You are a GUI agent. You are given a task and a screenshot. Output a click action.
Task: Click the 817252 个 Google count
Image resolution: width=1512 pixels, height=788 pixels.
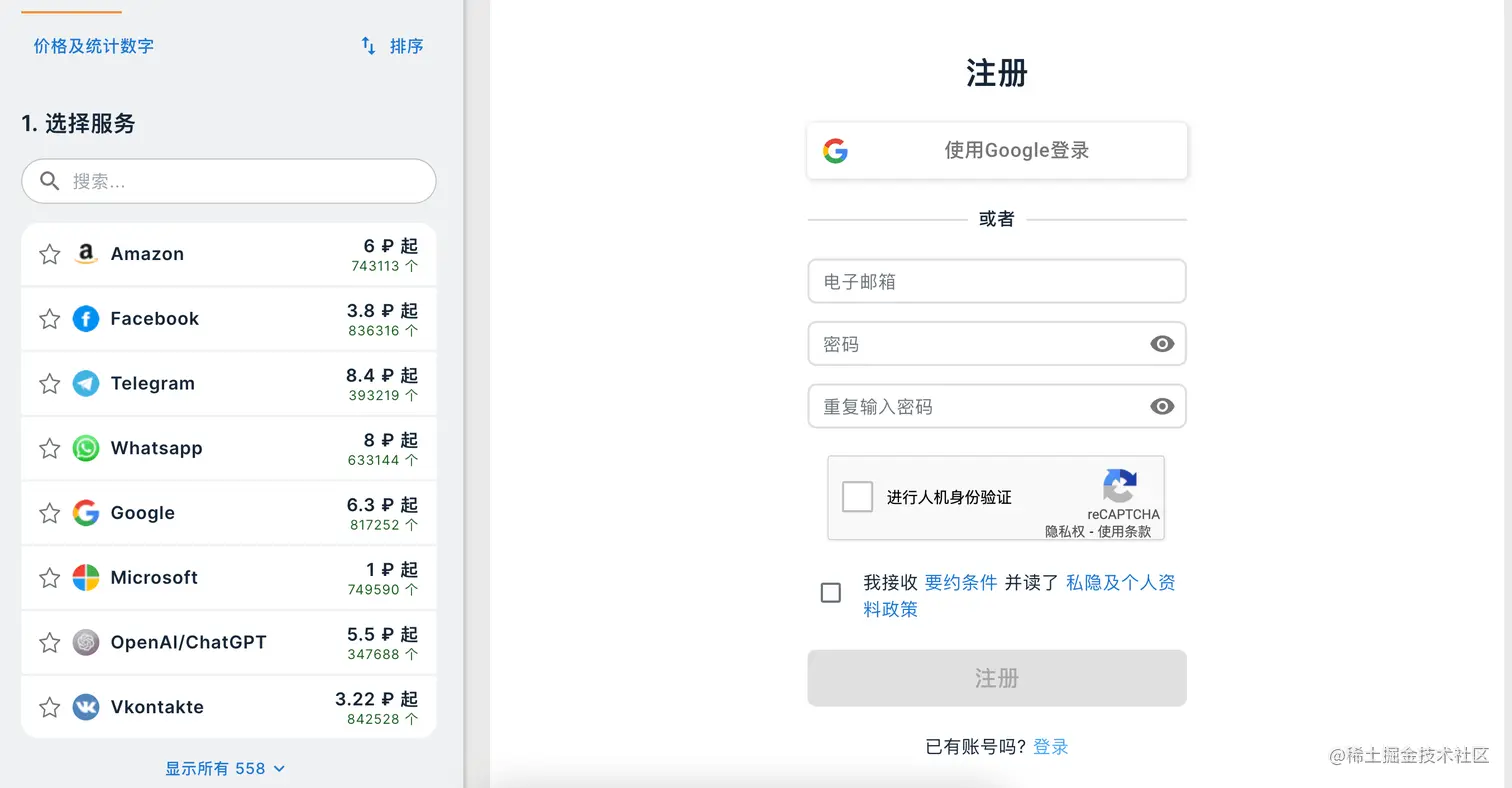(384, 525)
